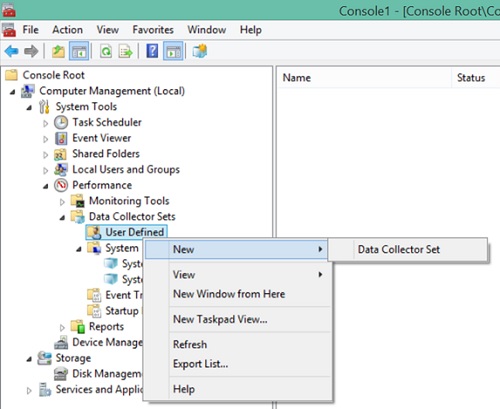
Task: Click the Name column header
Action: pyautogui.click(x=364, y=78)
